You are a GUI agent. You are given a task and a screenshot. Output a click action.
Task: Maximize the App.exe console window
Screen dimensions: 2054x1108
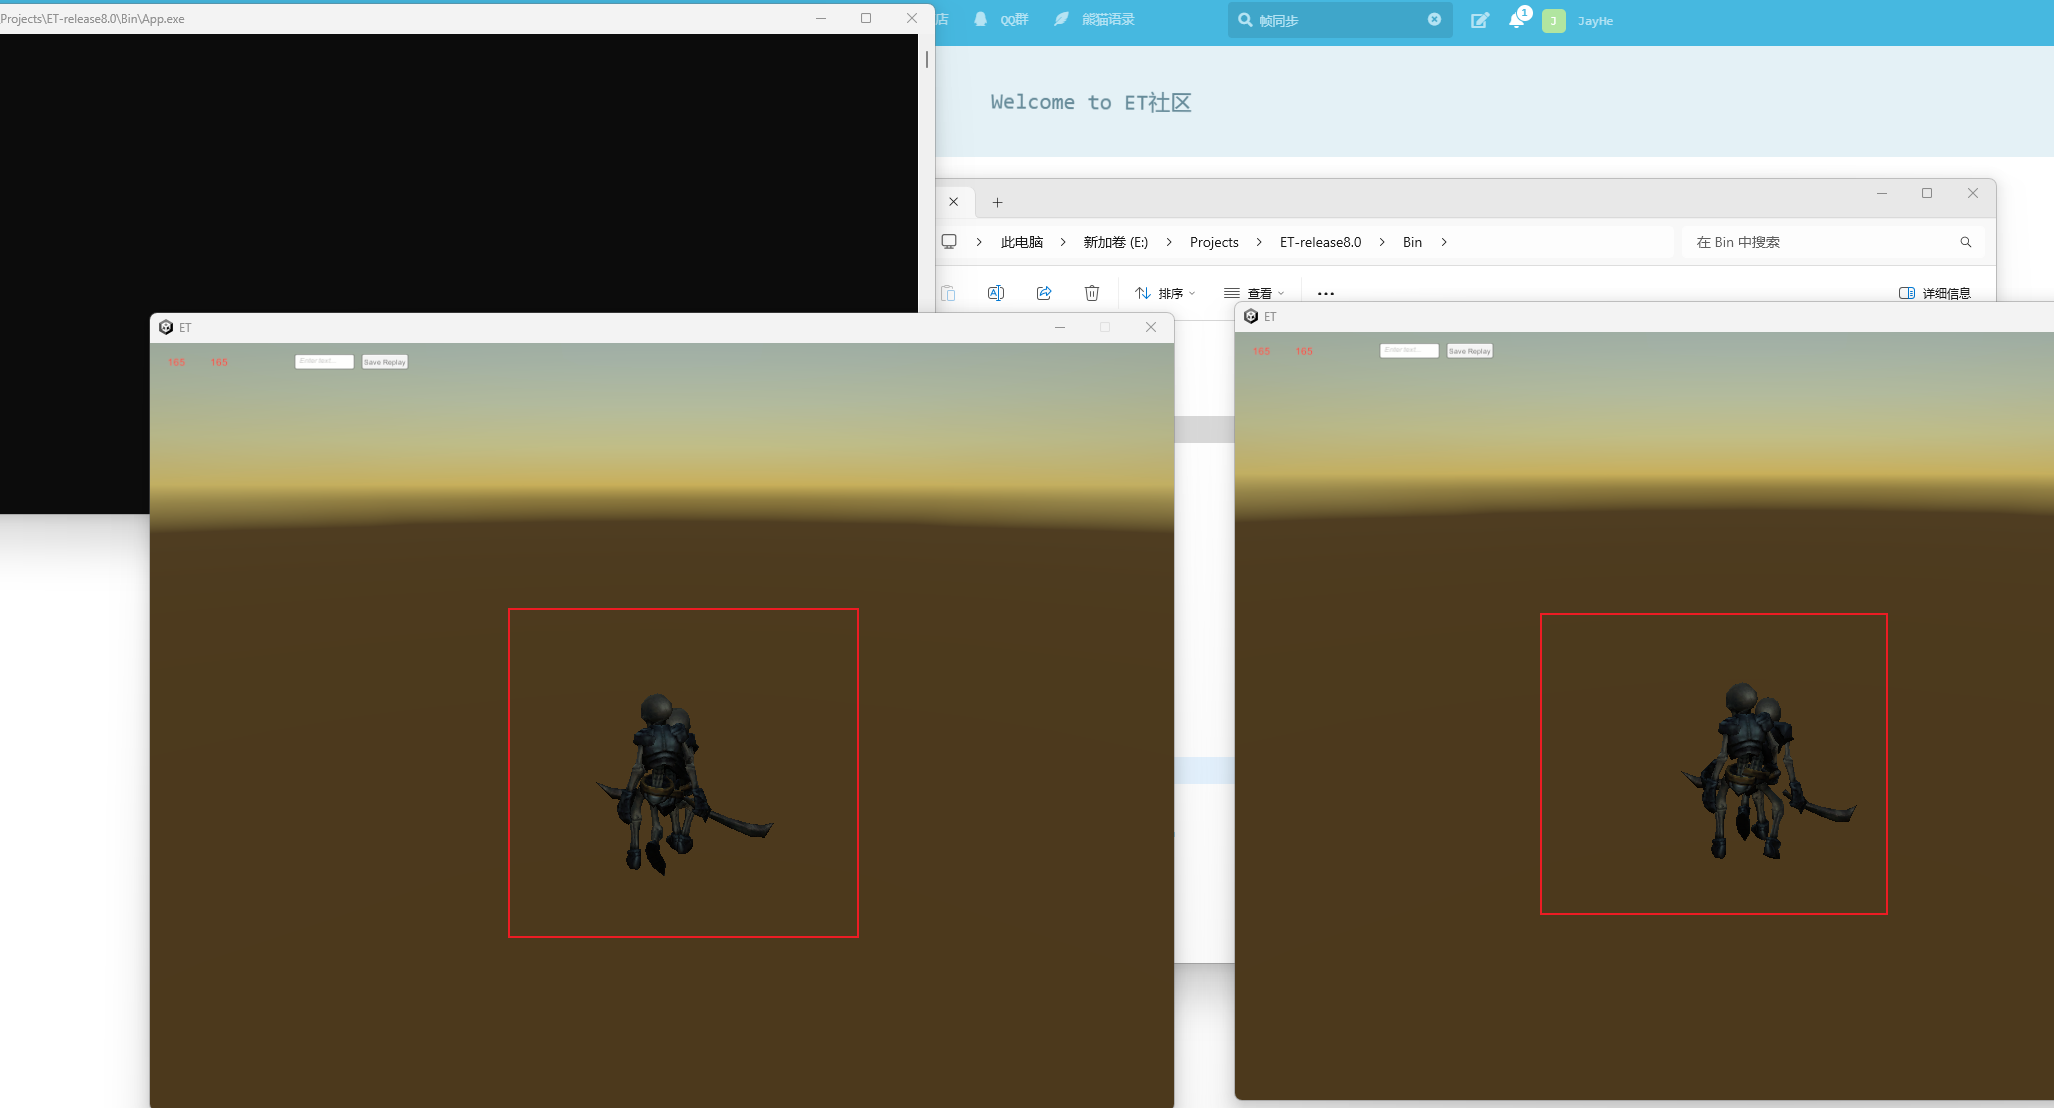[x=866, y=18]
